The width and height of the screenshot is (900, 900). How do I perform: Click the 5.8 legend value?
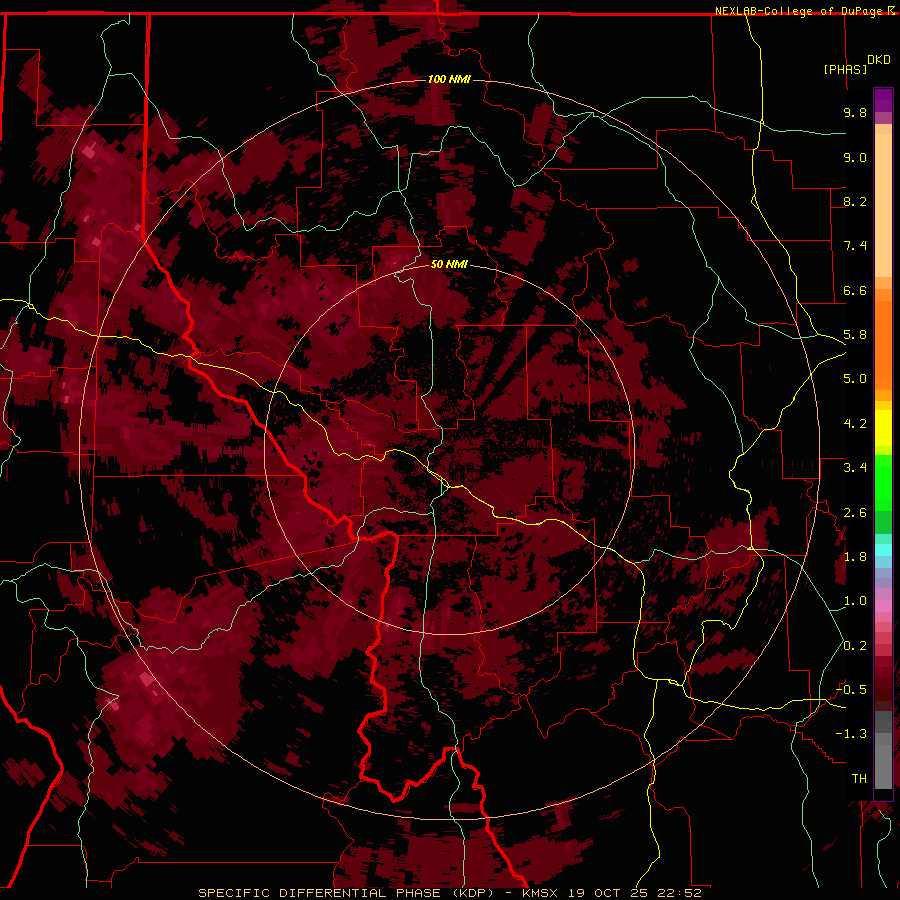855,335
